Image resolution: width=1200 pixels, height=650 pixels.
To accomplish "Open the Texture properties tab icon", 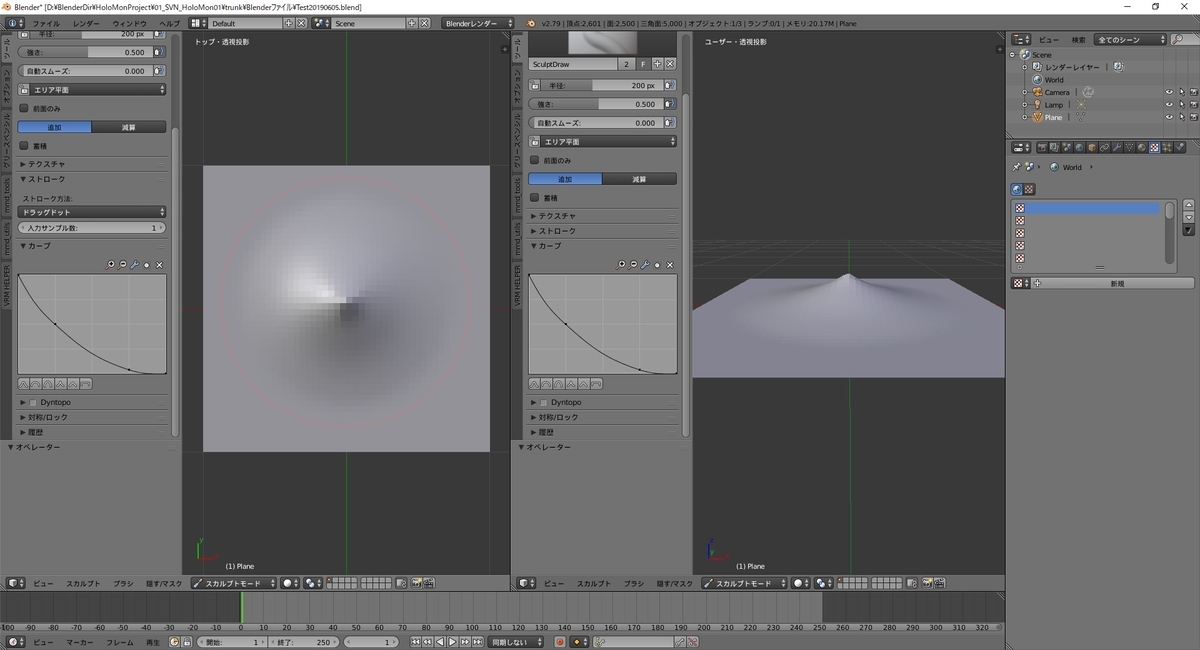I will pyautogui.click(x=1155, y=147).
